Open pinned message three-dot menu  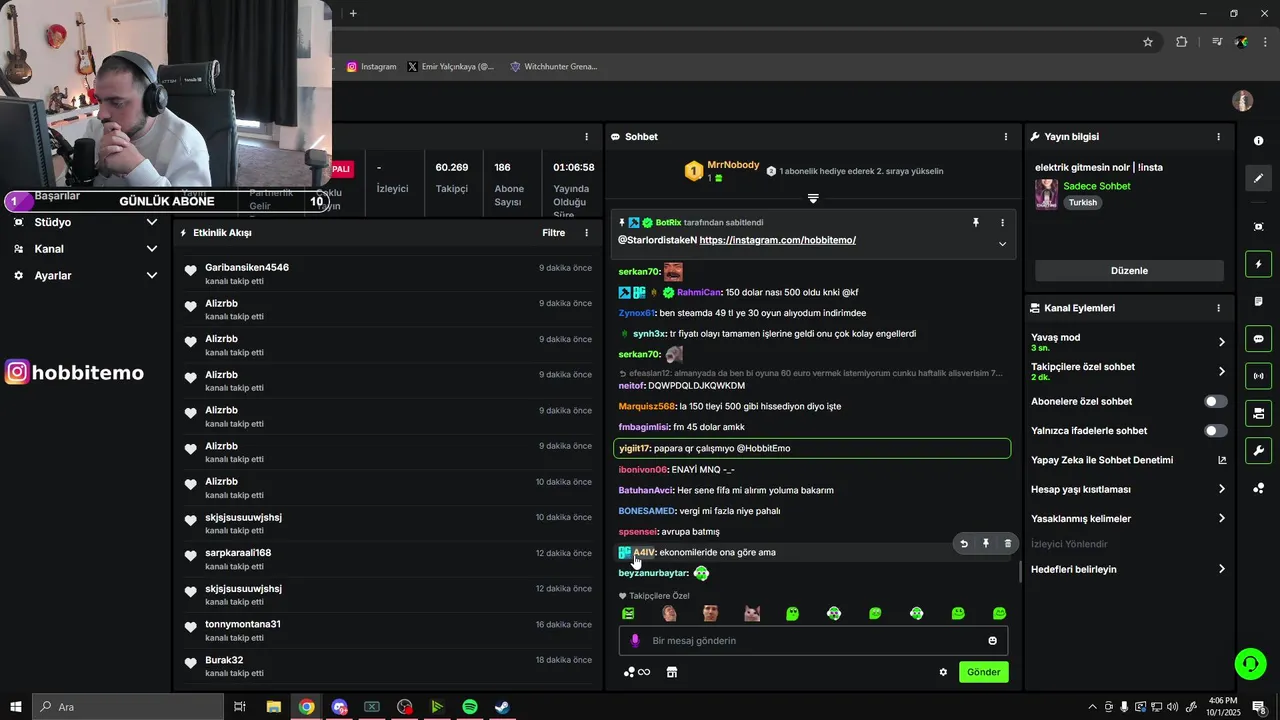click(1003, 223)
